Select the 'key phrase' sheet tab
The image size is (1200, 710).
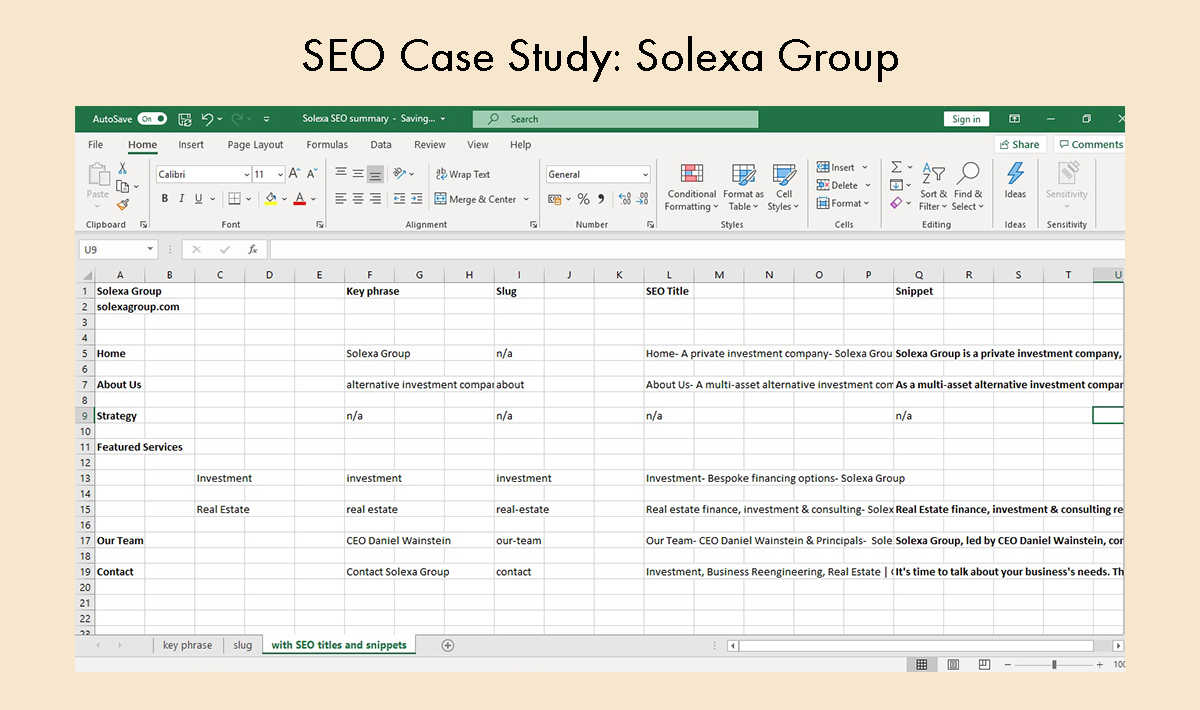187,645
